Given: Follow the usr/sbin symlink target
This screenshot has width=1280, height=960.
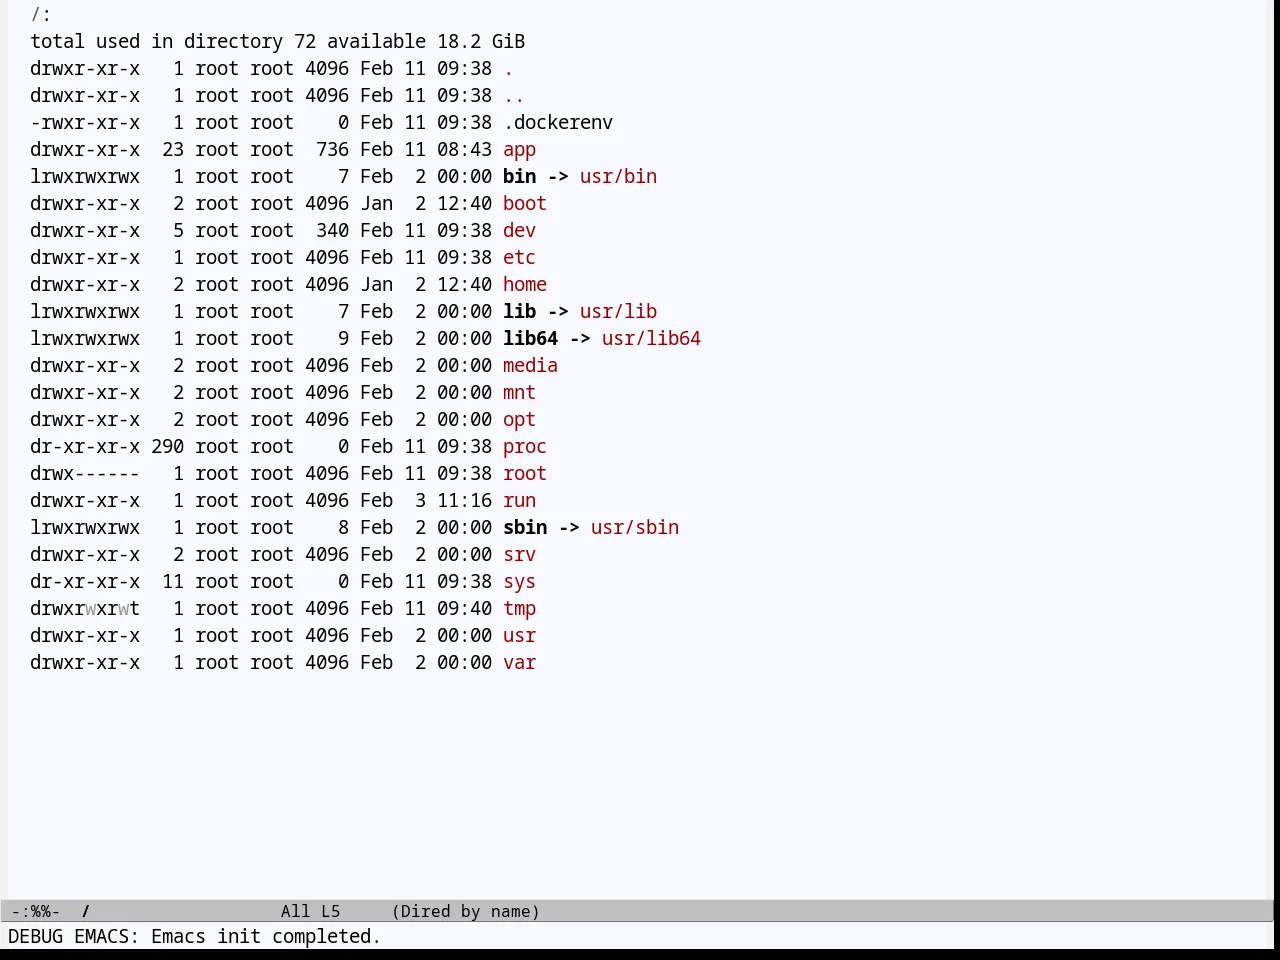Looking at the screenshot, I should click(635, 528).
